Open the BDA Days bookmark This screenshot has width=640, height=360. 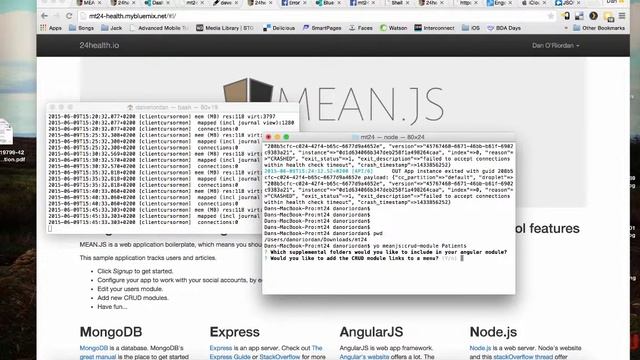[x=504, y=28]
